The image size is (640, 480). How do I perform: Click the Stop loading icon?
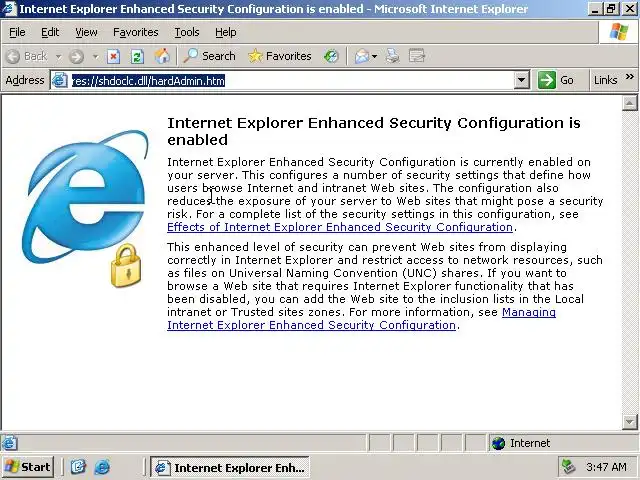[113, 56]
